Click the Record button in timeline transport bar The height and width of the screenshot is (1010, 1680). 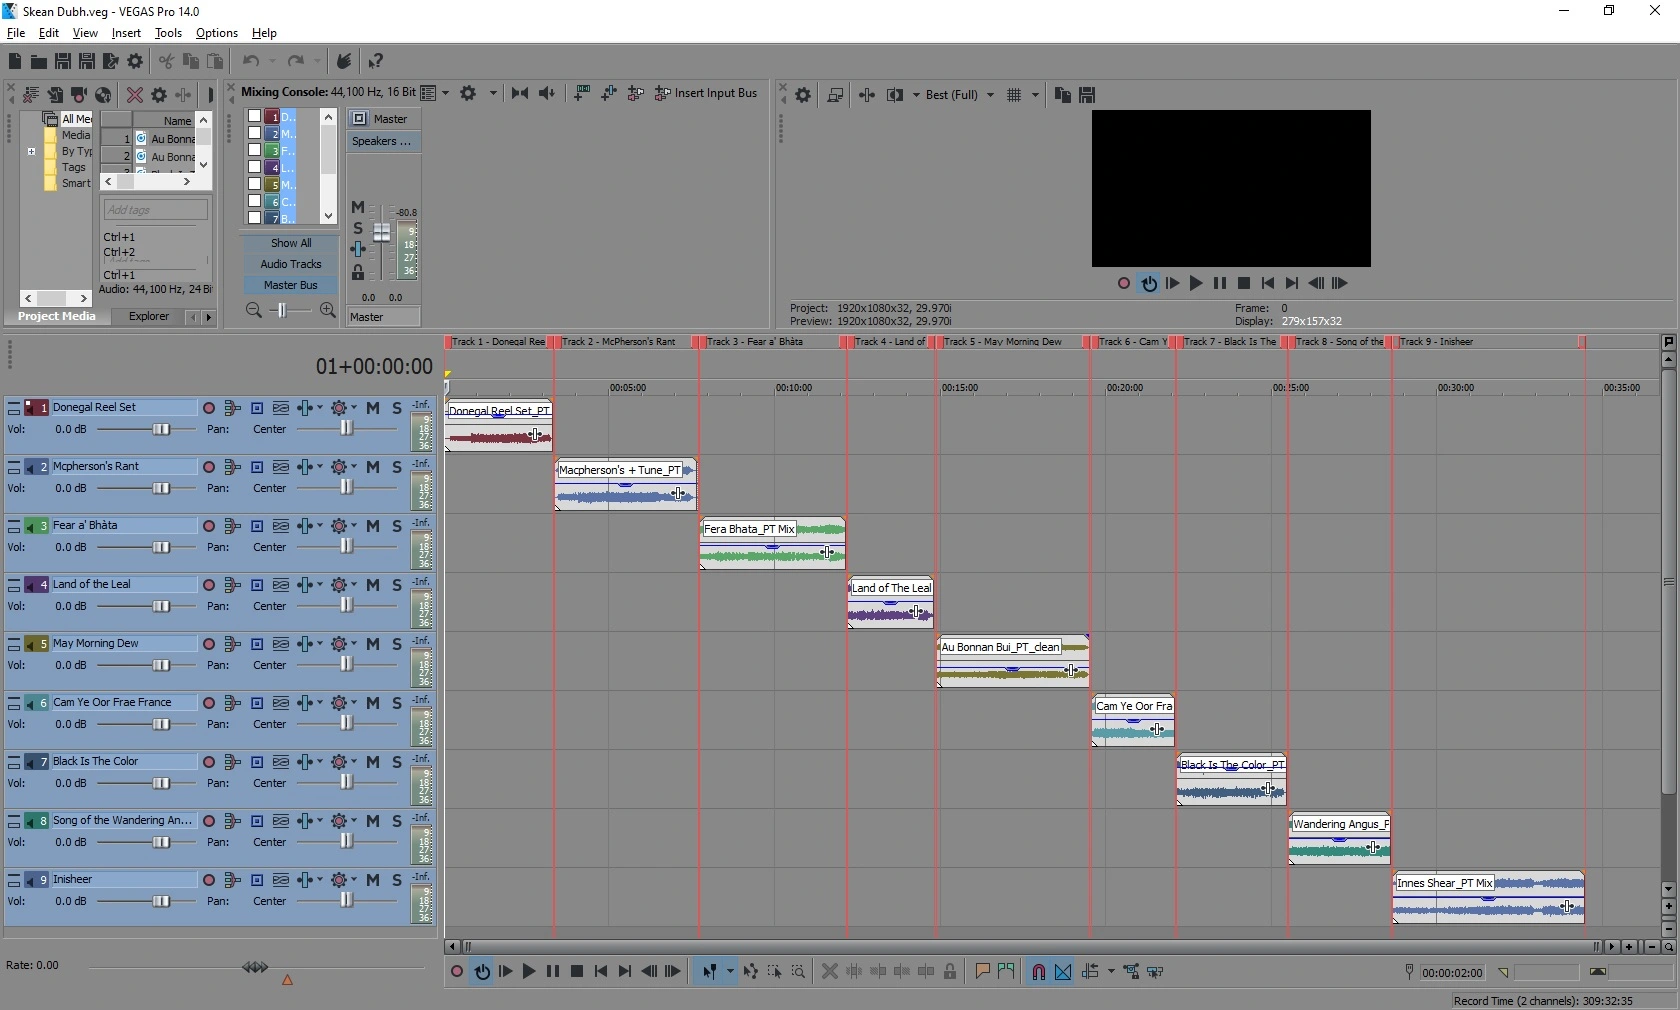[x=457, y=972]
